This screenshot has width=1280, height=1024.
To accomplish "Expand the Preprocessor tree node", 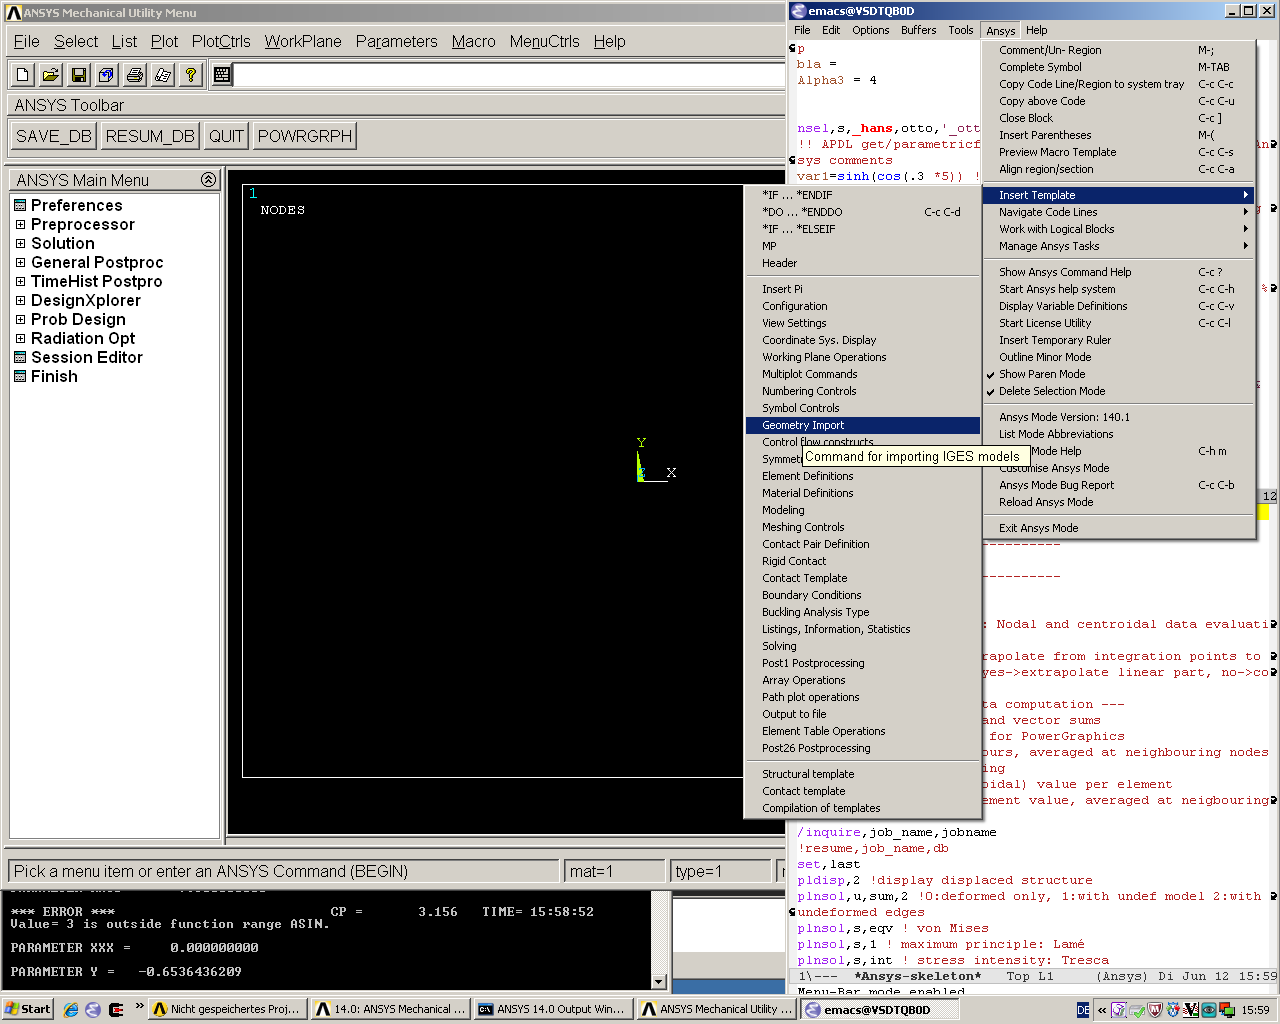I will point(20,224).
